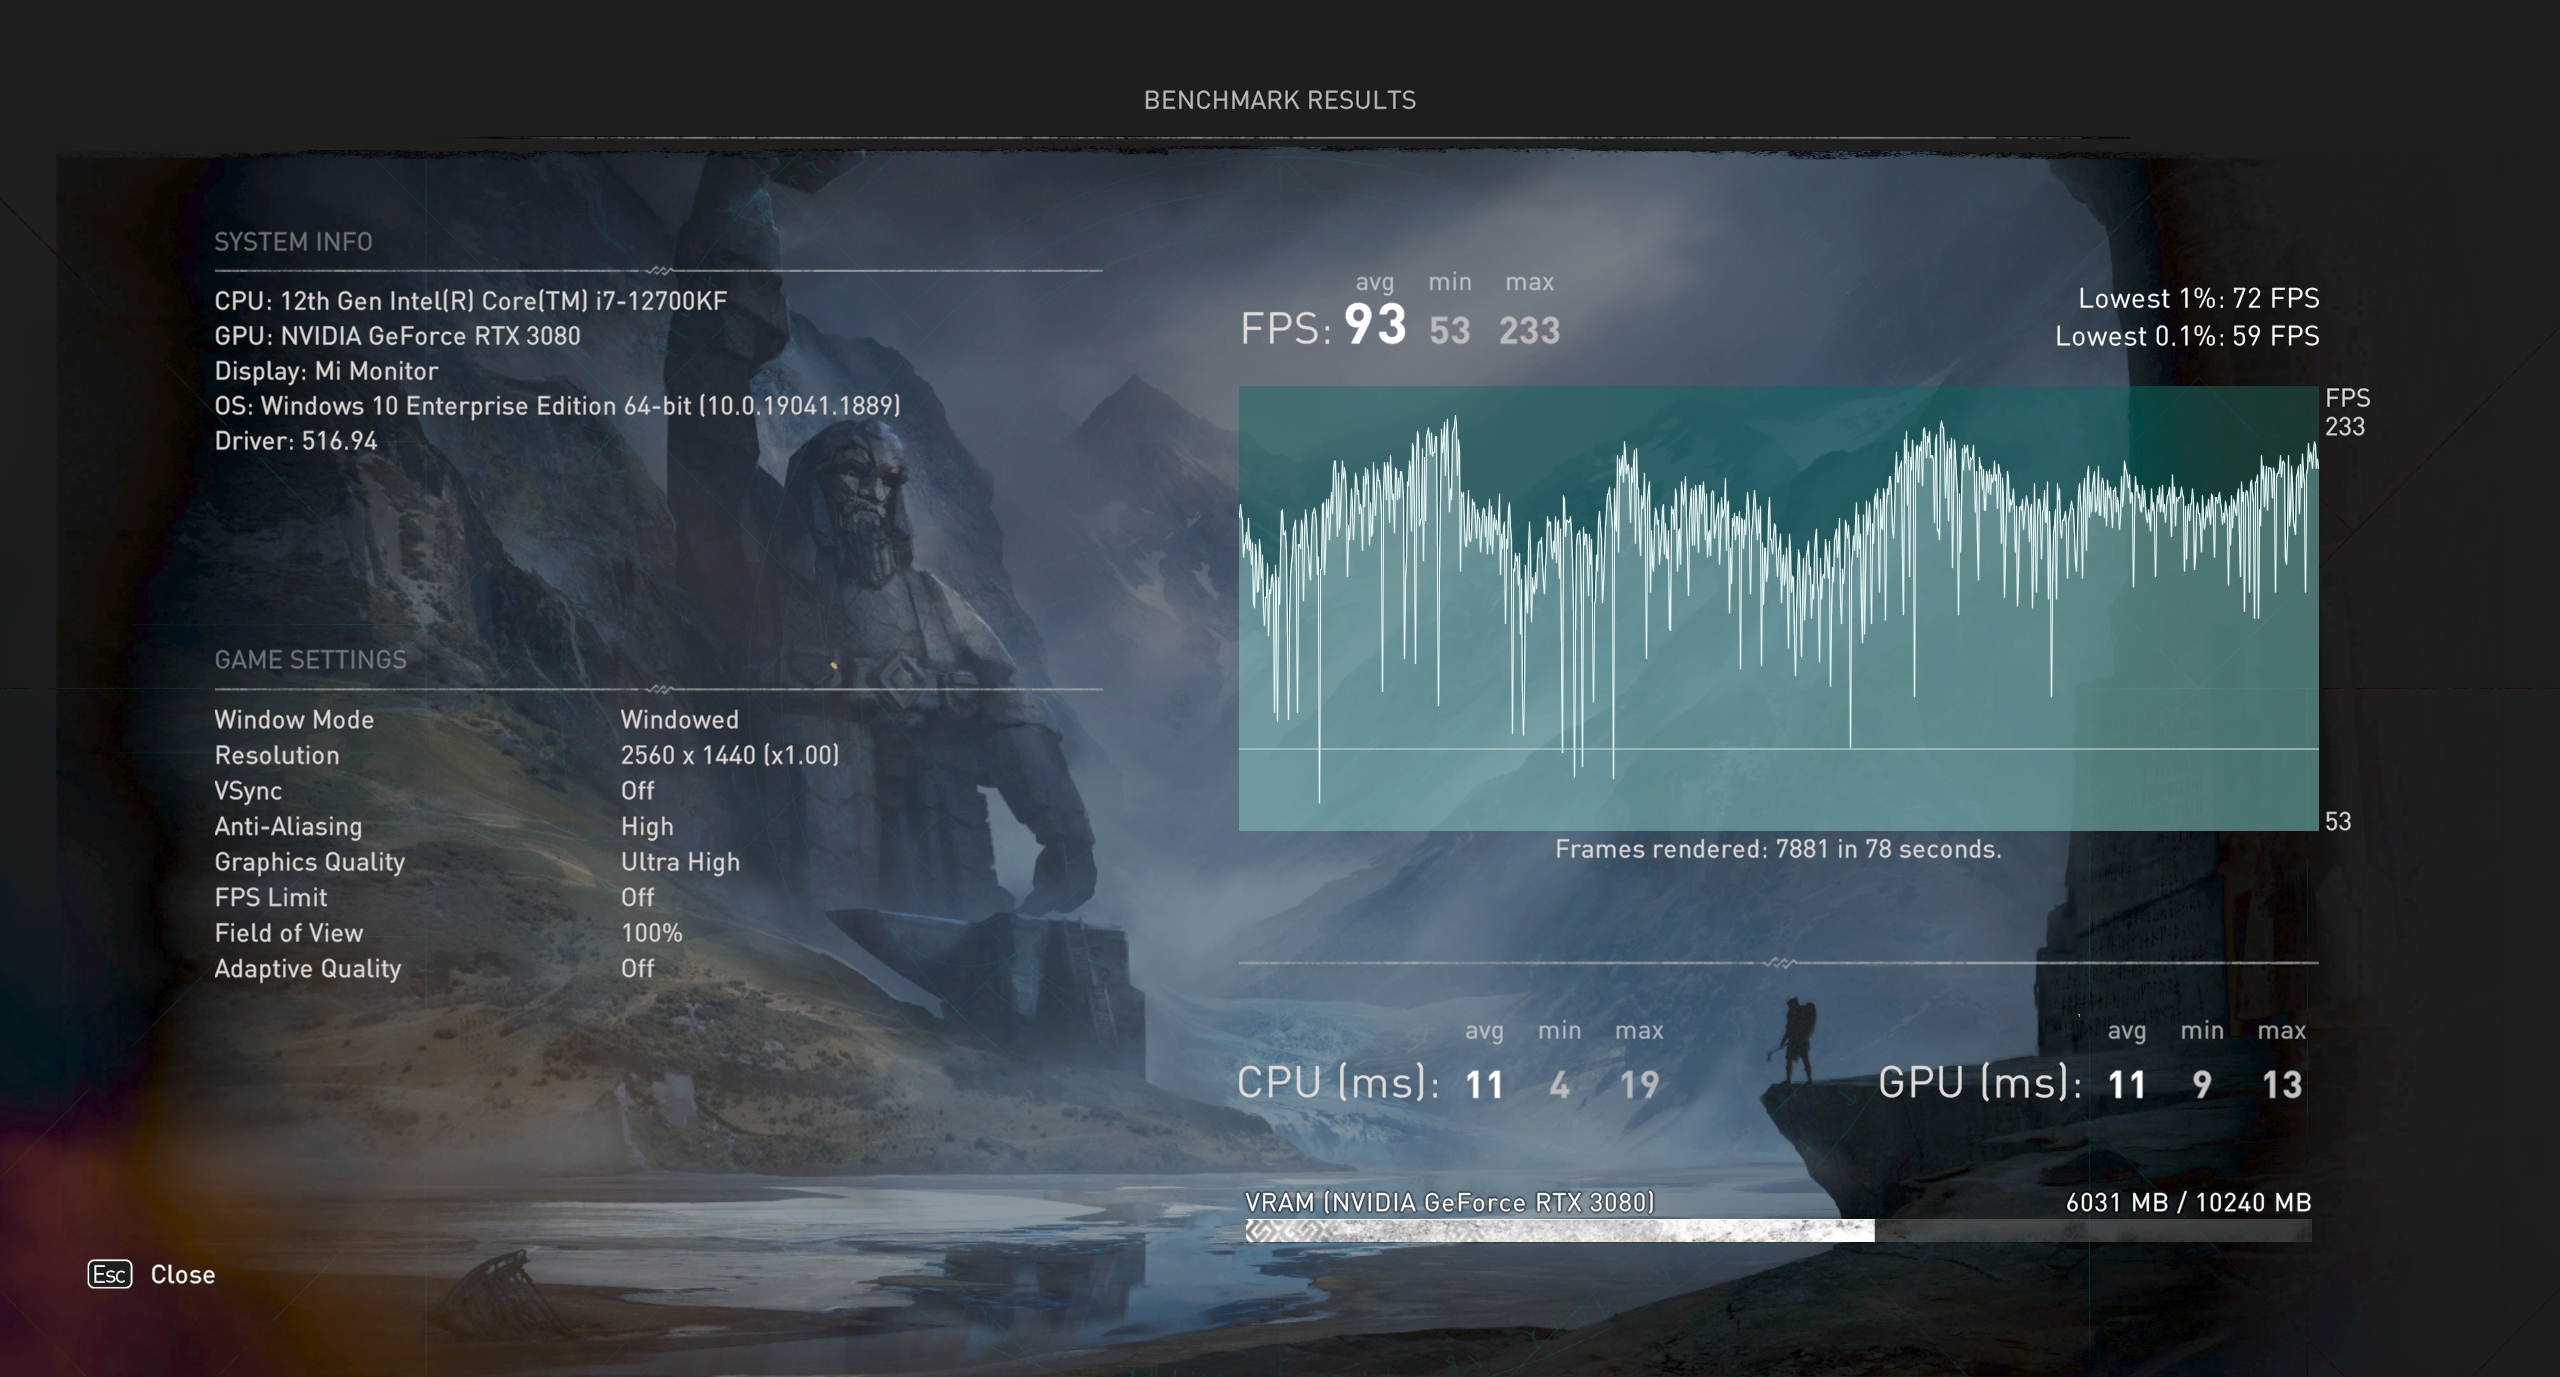Image resolution: width=2560 pixels, height=1377 pixels.
Task: Click the Ultra High value
Action: [x=680, y=862]
